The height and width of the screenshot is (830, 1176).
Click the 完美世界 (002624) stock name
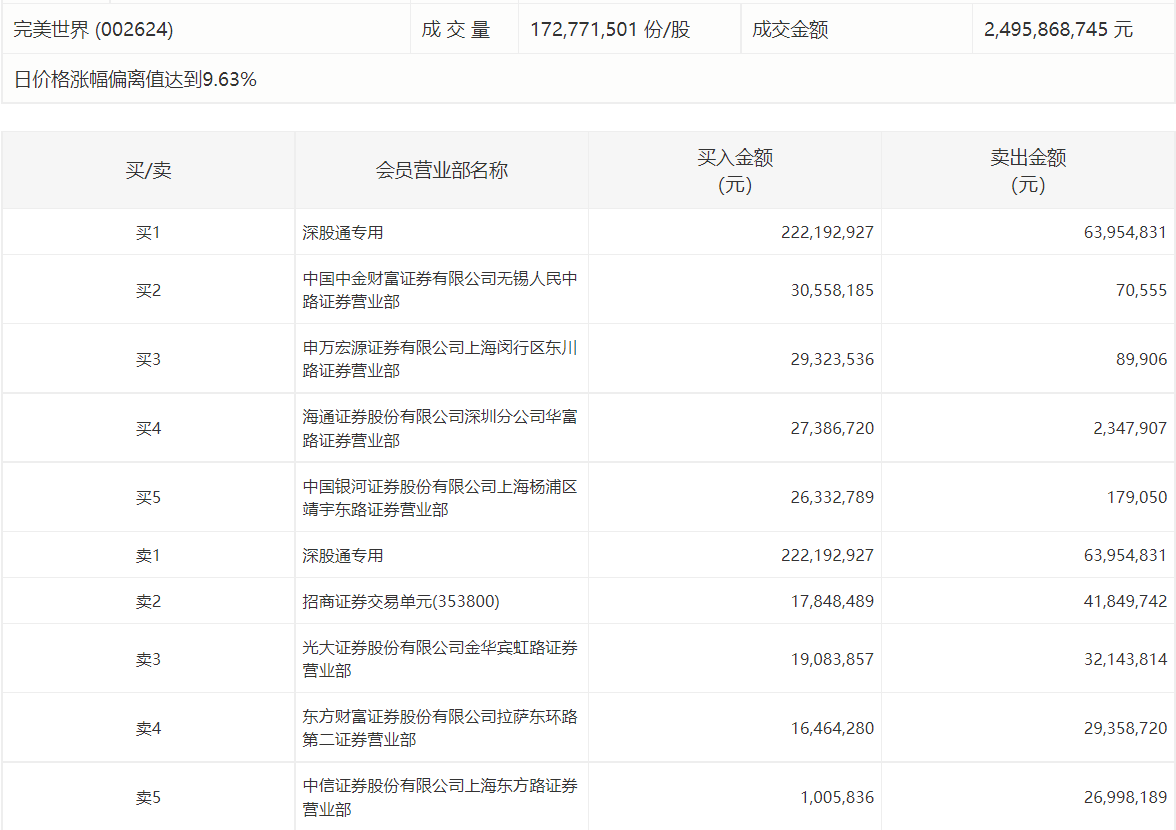coord(93,30)
